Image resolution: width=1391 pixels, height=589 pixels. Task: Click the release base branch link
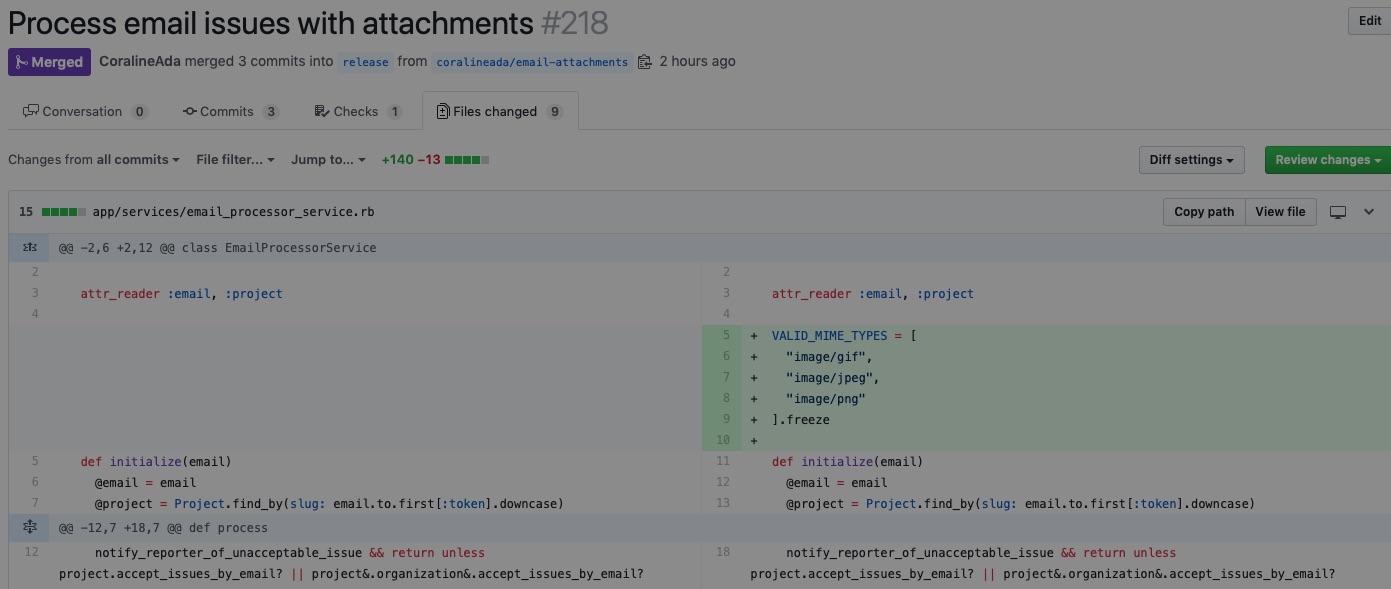click(365, 62)
